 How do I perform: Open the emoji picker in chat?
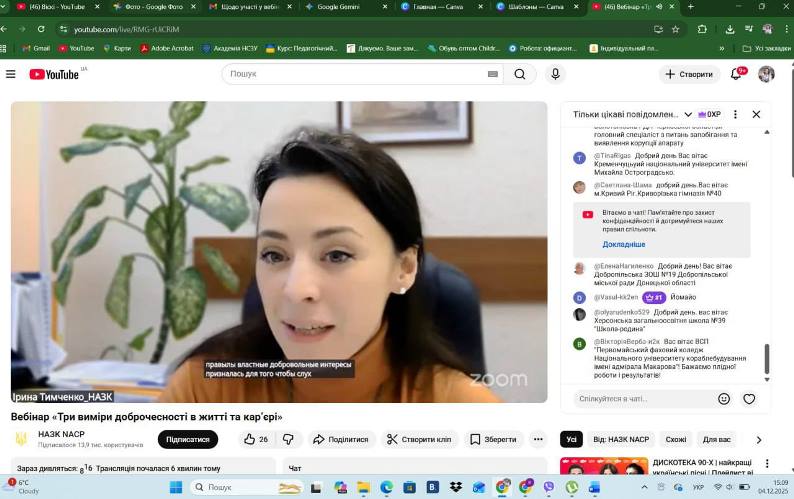click(x=724, y=399)
